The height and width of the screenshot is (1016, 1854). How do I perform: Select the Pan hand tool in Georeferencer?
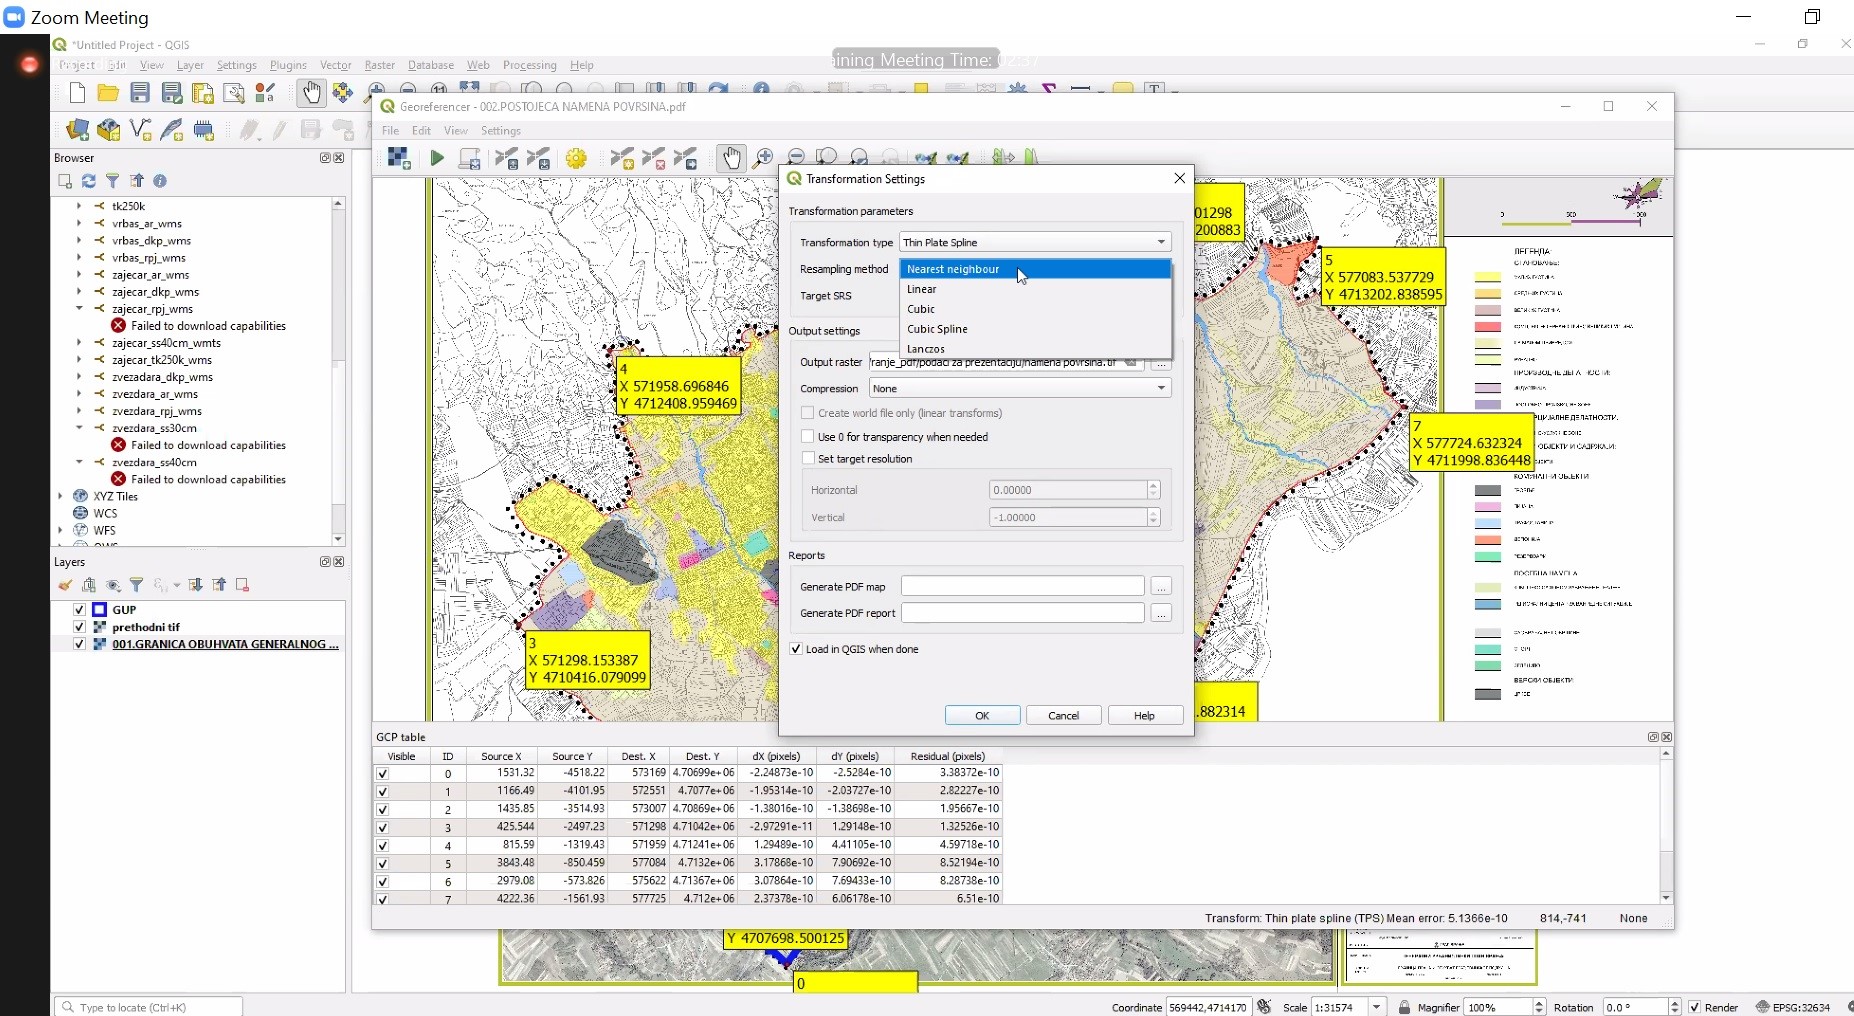(x=732, y=158)
